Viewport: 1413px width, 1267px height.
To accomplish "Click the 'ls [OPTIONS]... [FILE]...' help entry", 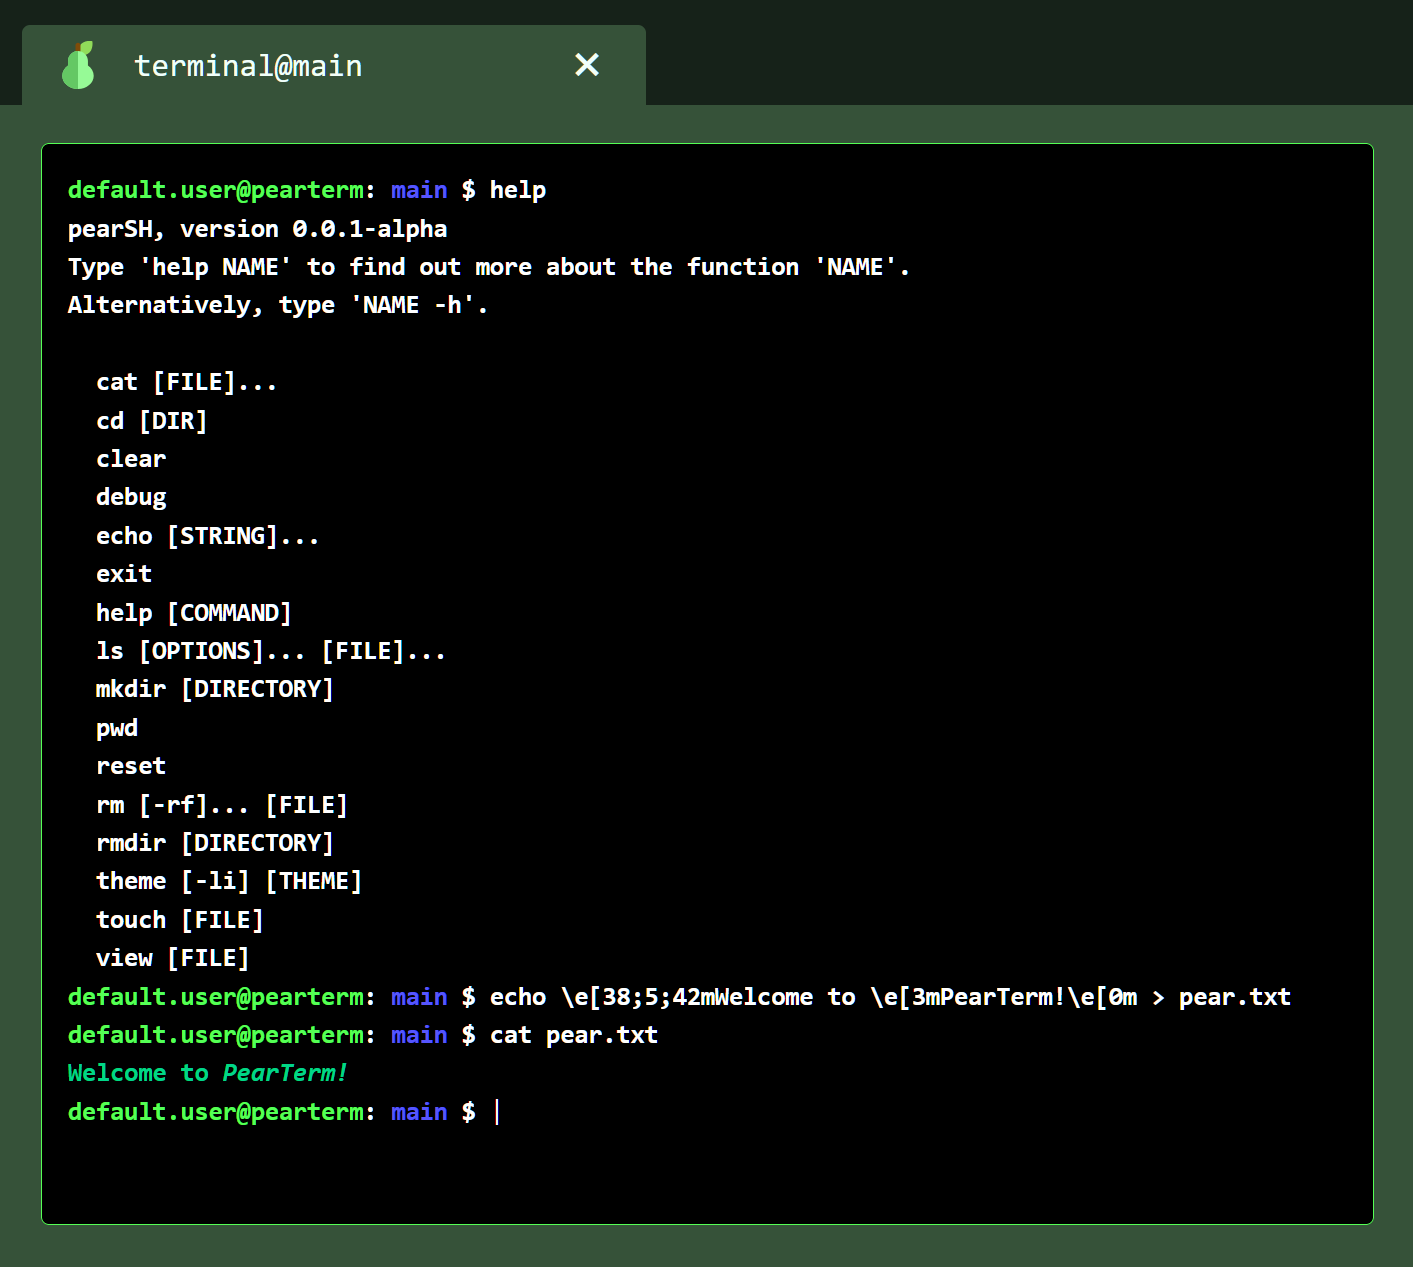I will coord(270,651).
